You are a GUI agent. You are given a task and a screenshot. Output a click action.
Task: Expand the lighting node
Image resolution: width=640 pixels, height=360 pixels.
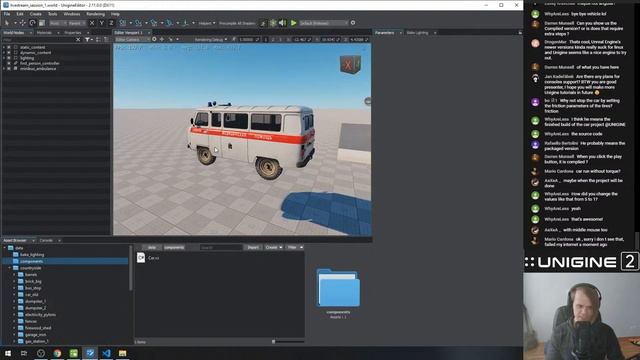click(x=4, y=58)
